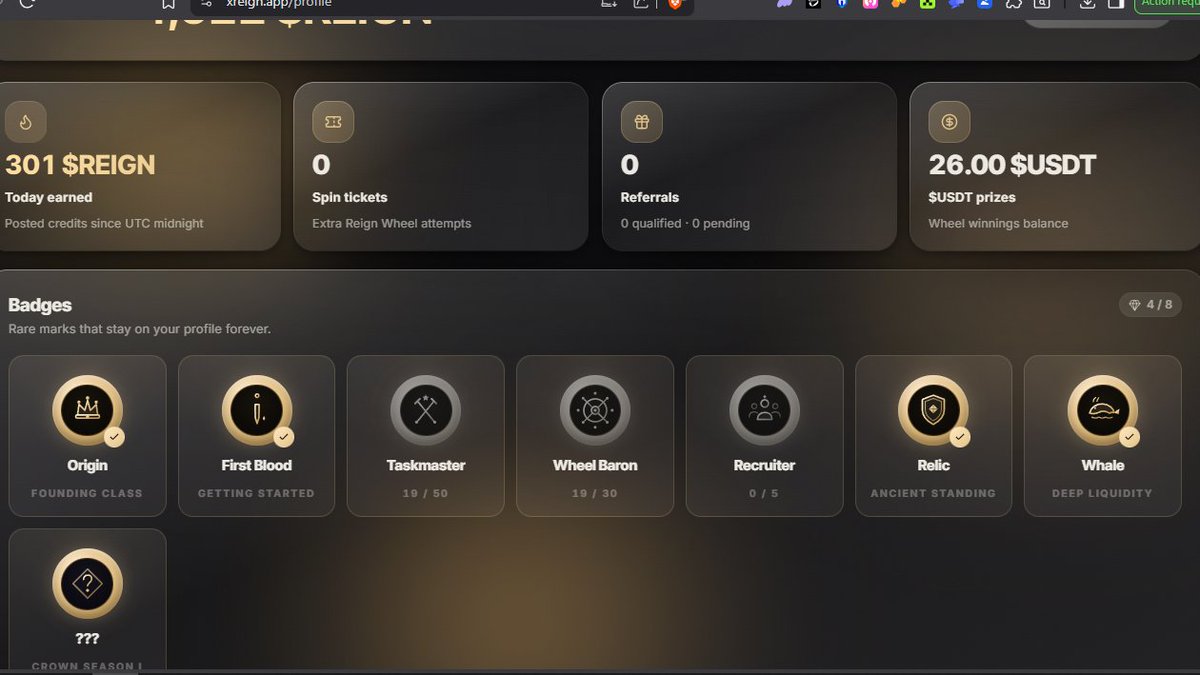Click the 4 / 8 badge counter pill
Viewport: 1200px width, 675px height.
1151,305
